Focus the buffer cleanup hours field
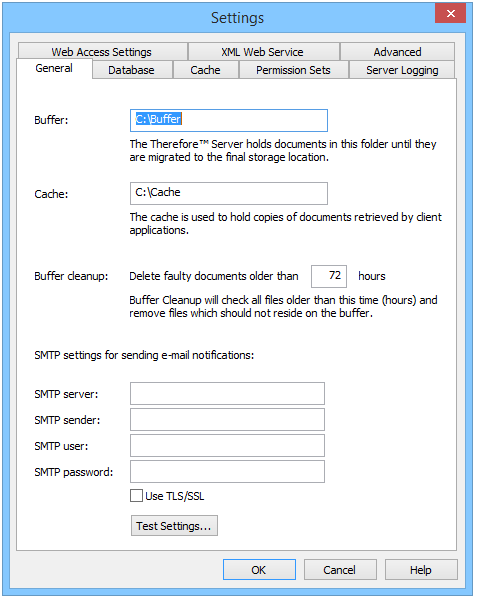 point(329,276)
